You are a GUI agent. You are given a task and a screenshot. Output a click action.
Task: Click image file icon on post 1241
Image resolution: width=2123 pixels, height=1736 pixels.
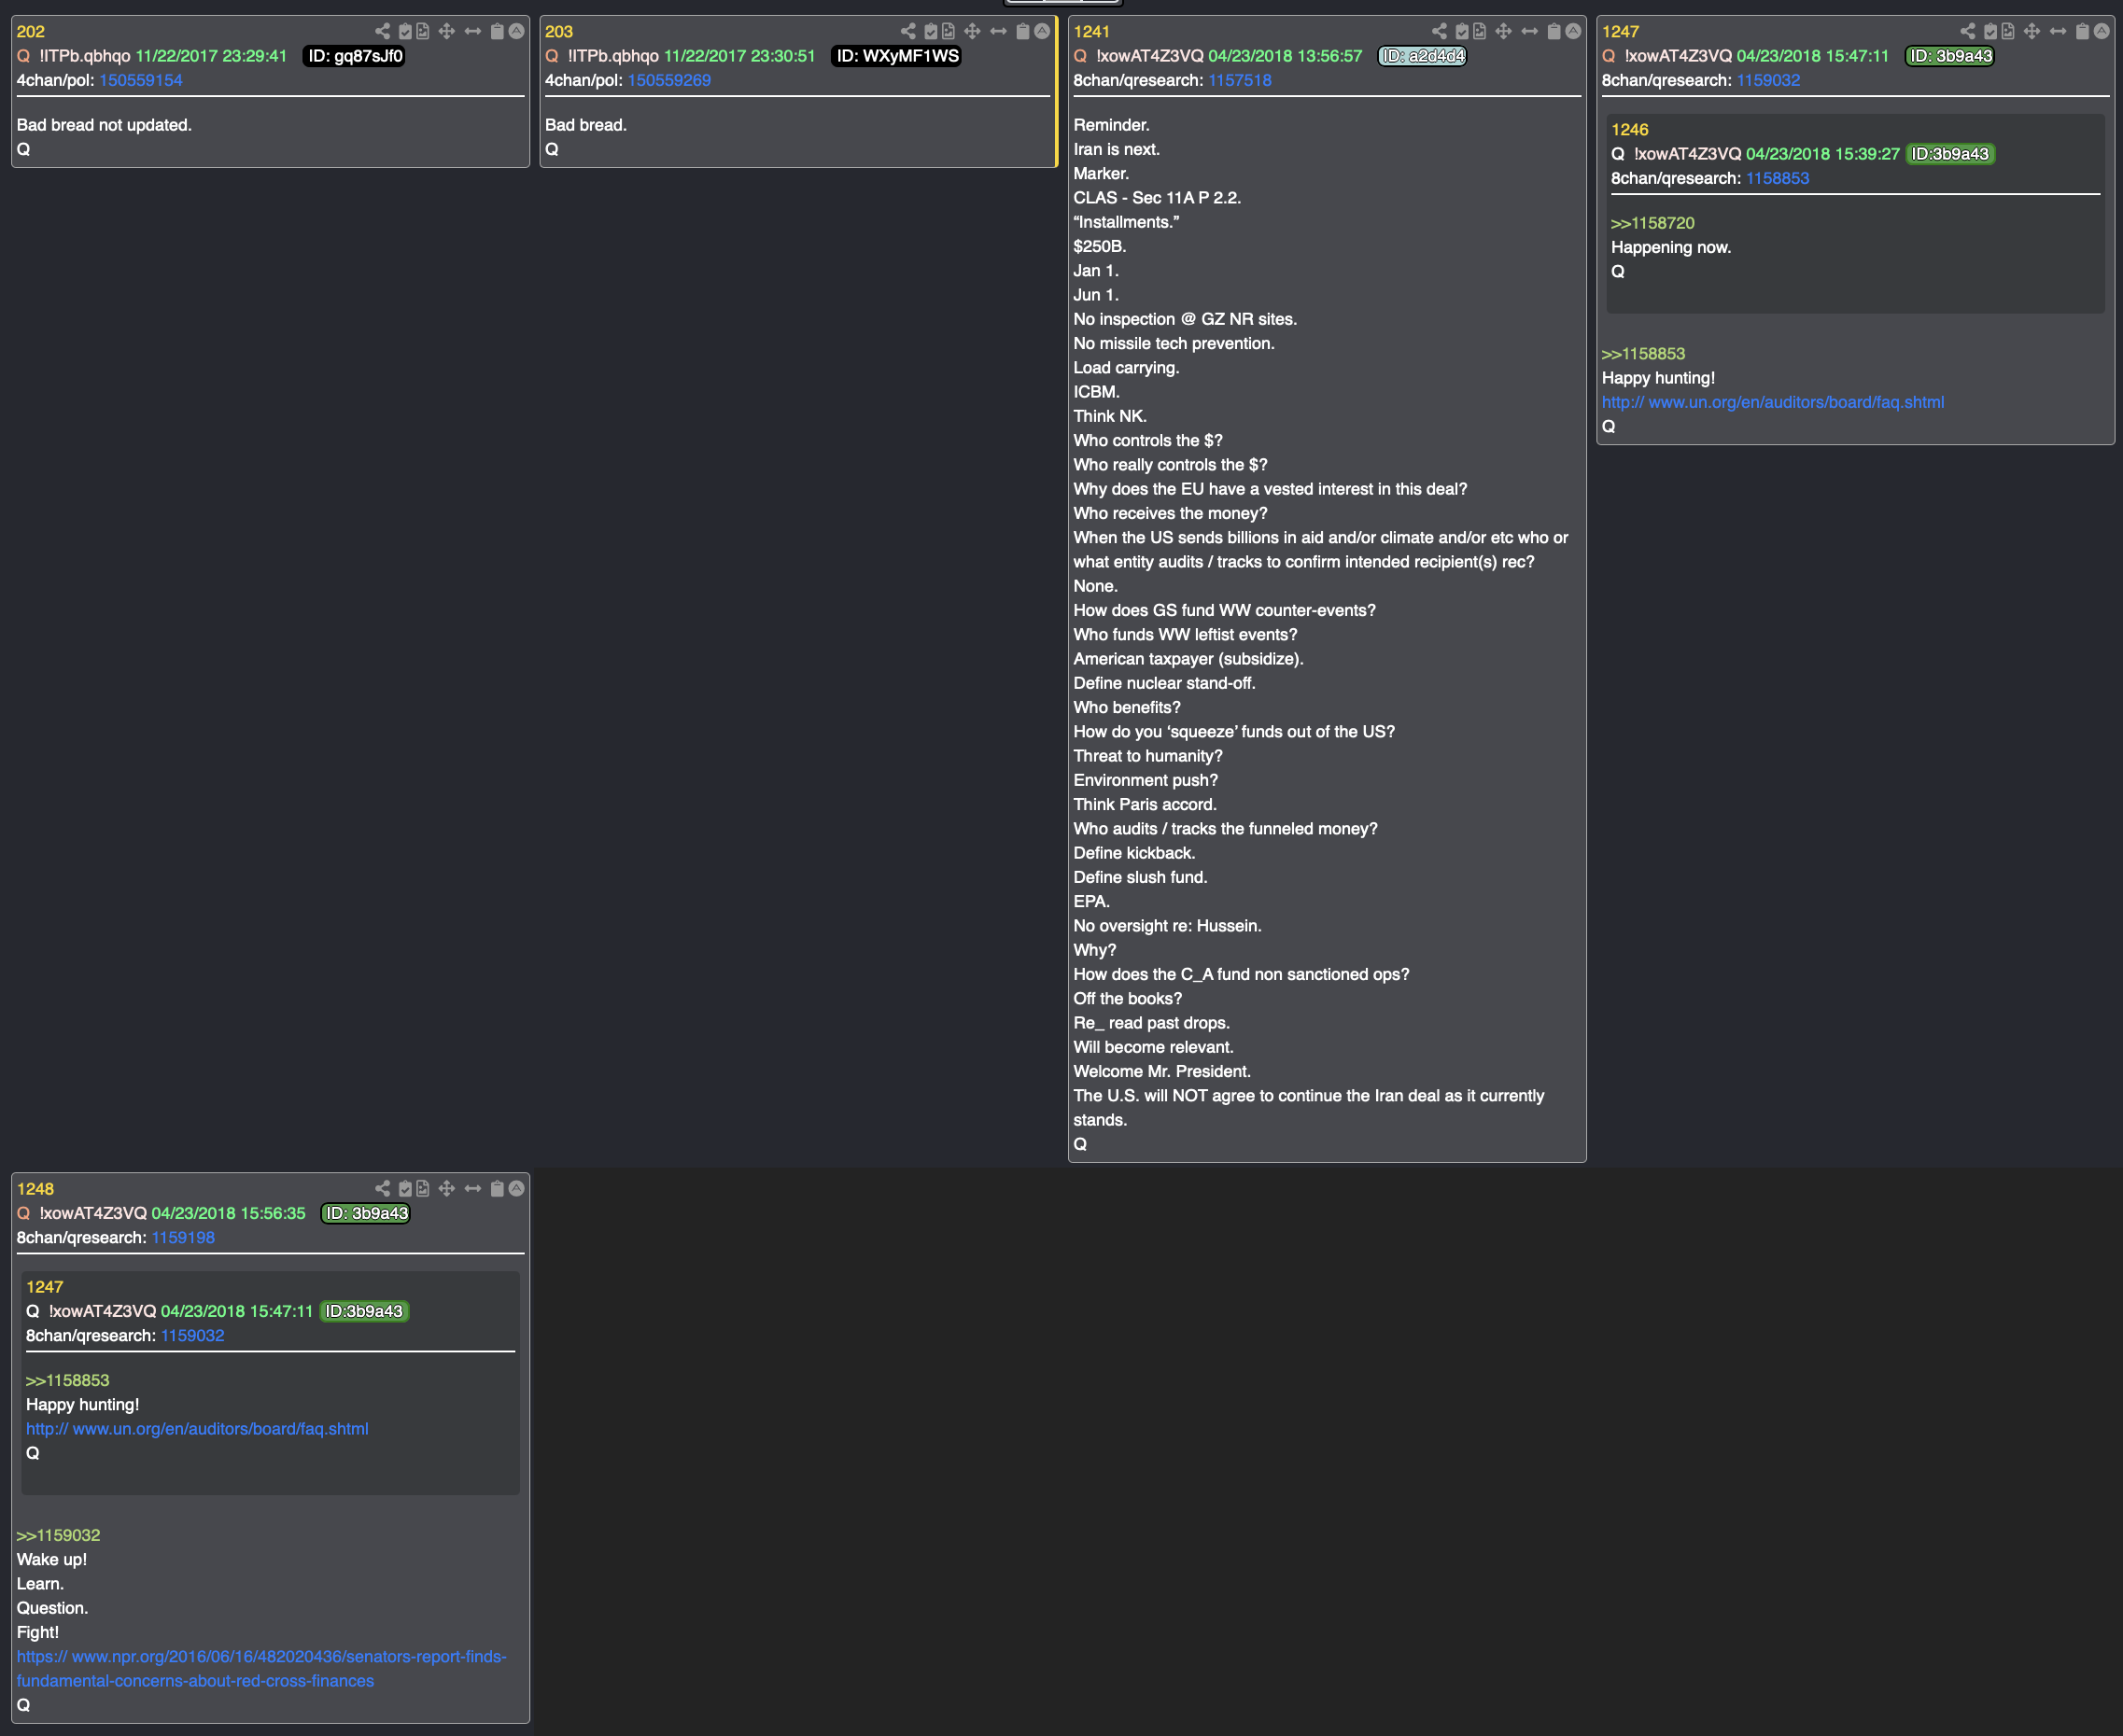(x=1479, y=31)
